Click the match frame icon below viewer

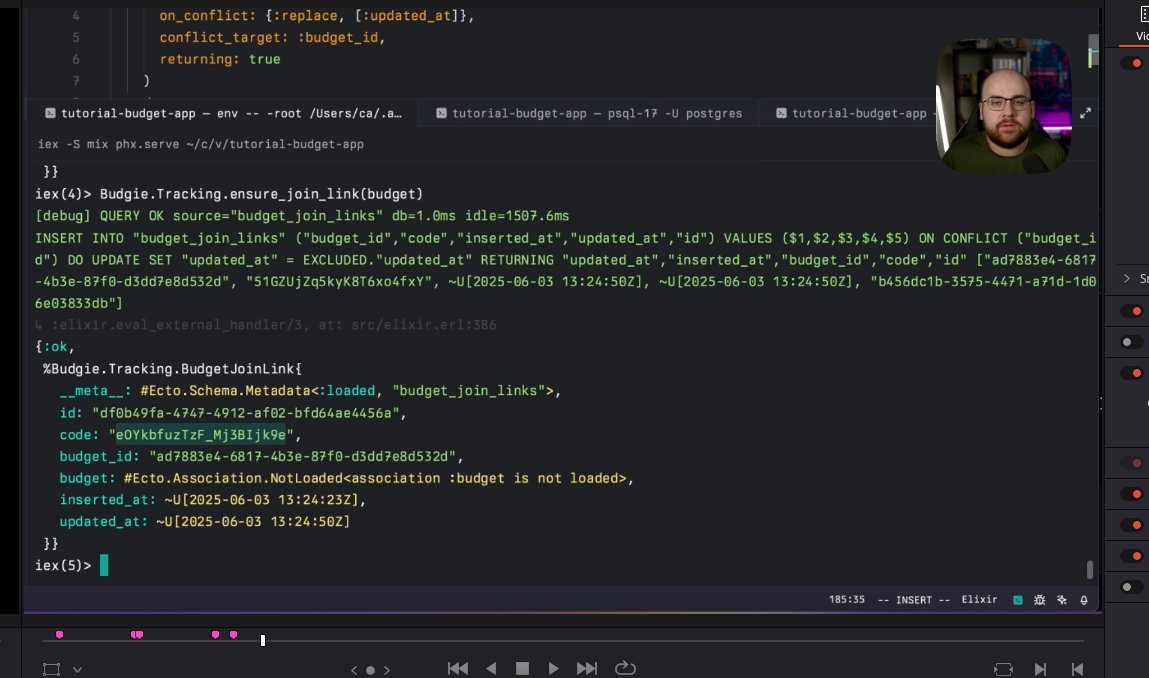tap(1003, 669)
